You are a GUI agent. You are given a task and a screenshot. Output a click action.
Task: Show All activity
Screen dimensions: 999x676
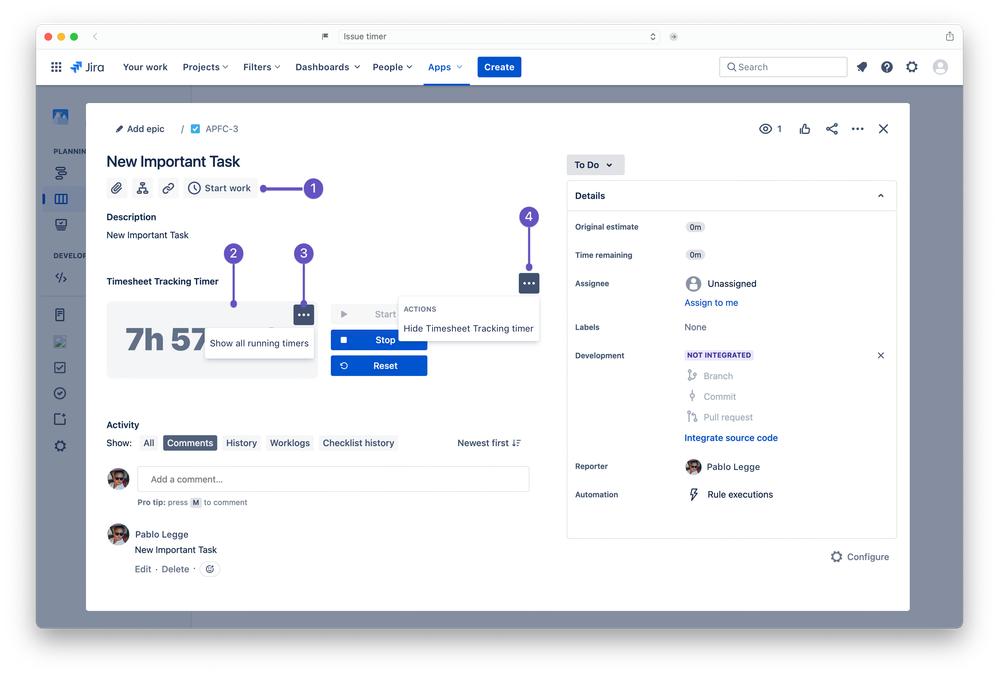click(x=148, y=443)
